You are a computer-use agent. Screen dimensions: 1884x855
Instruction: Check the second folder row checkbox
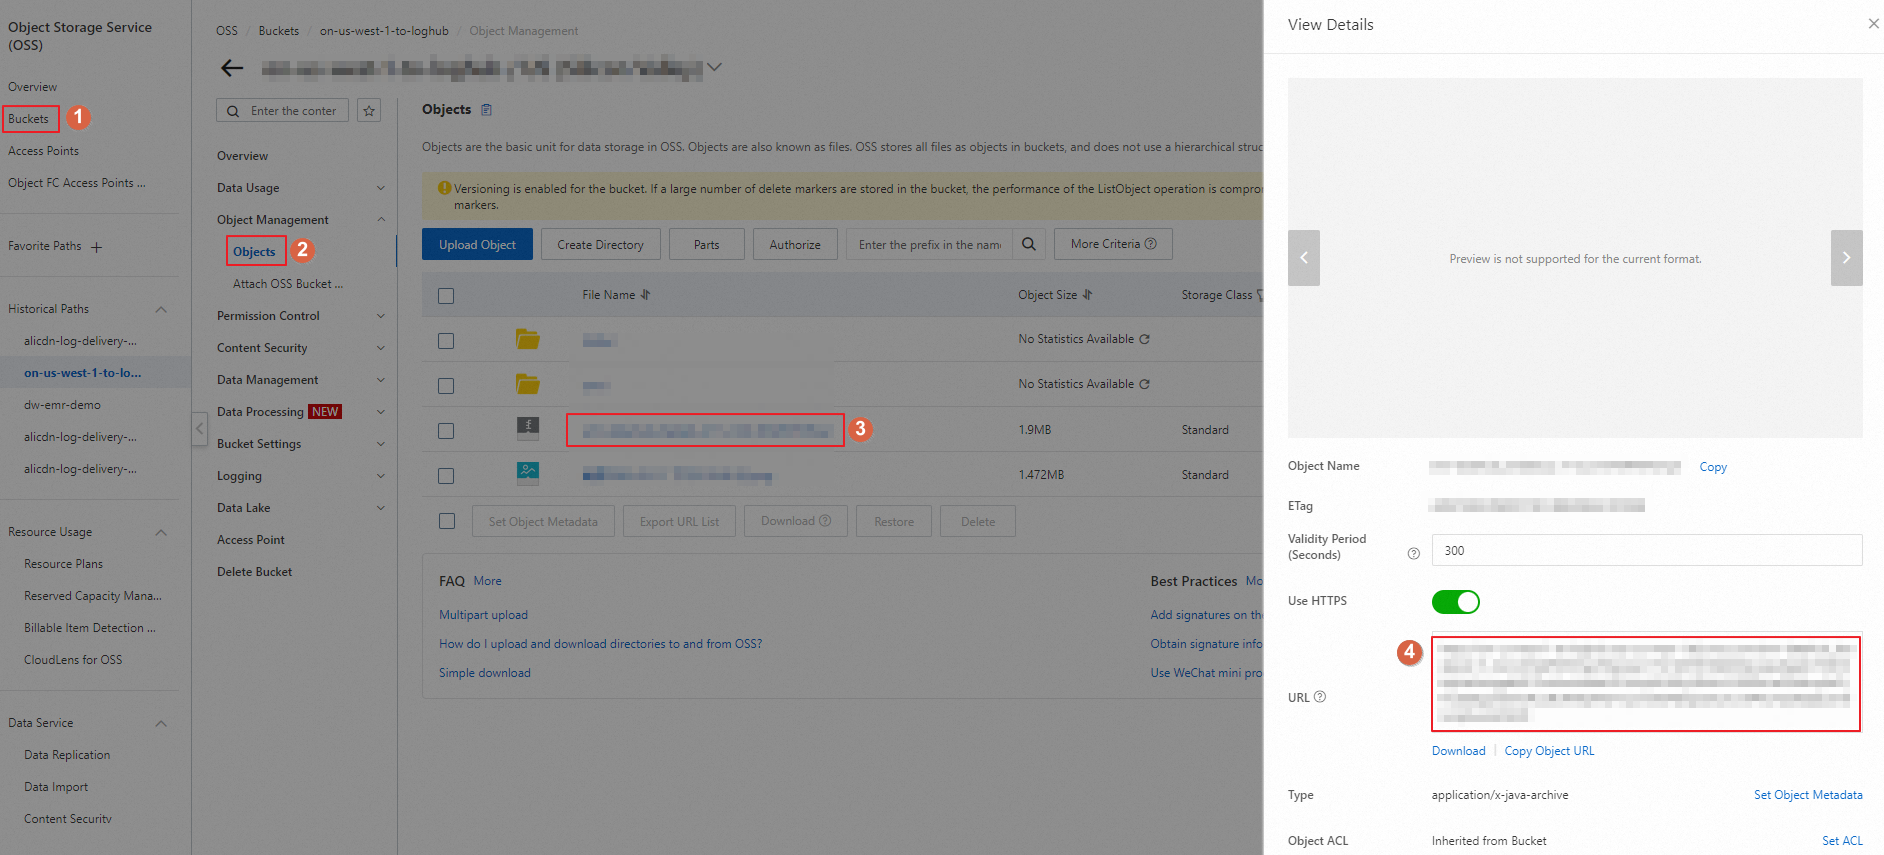tap(446, 386)
